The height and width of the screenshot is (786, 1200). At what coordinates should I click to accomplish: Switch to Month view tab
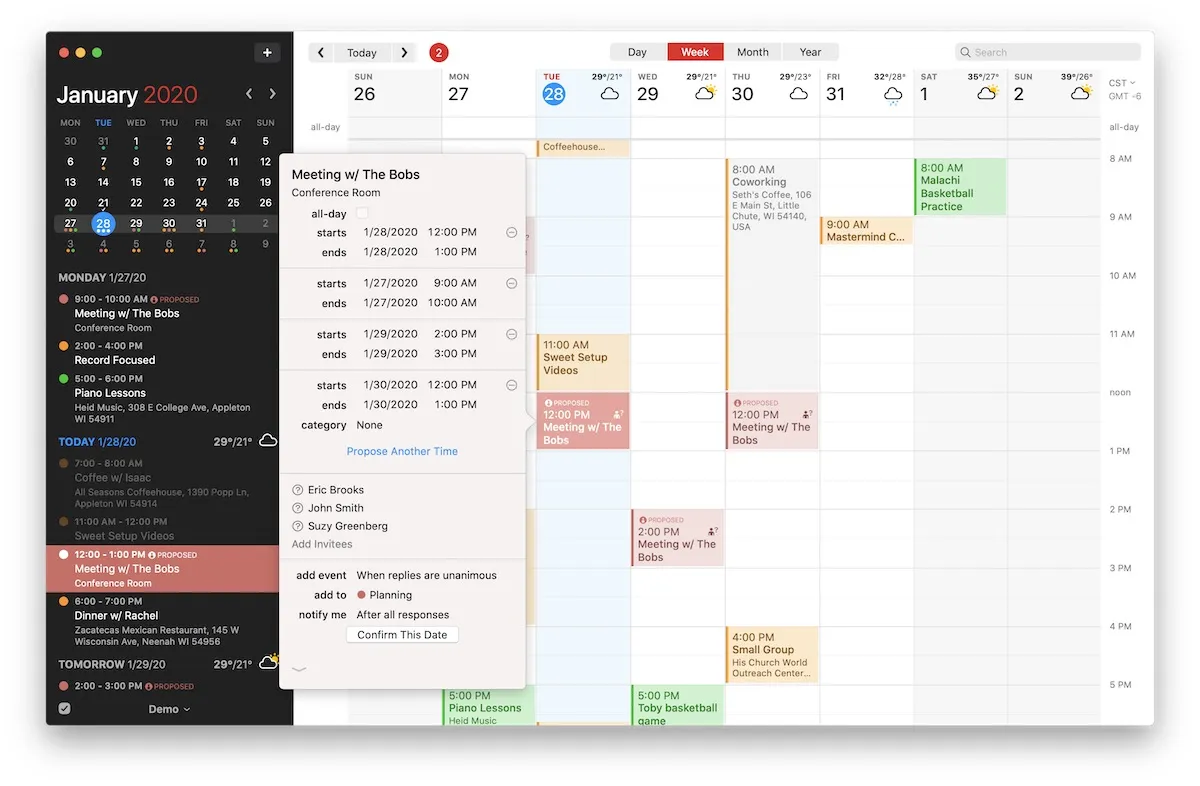752,52
